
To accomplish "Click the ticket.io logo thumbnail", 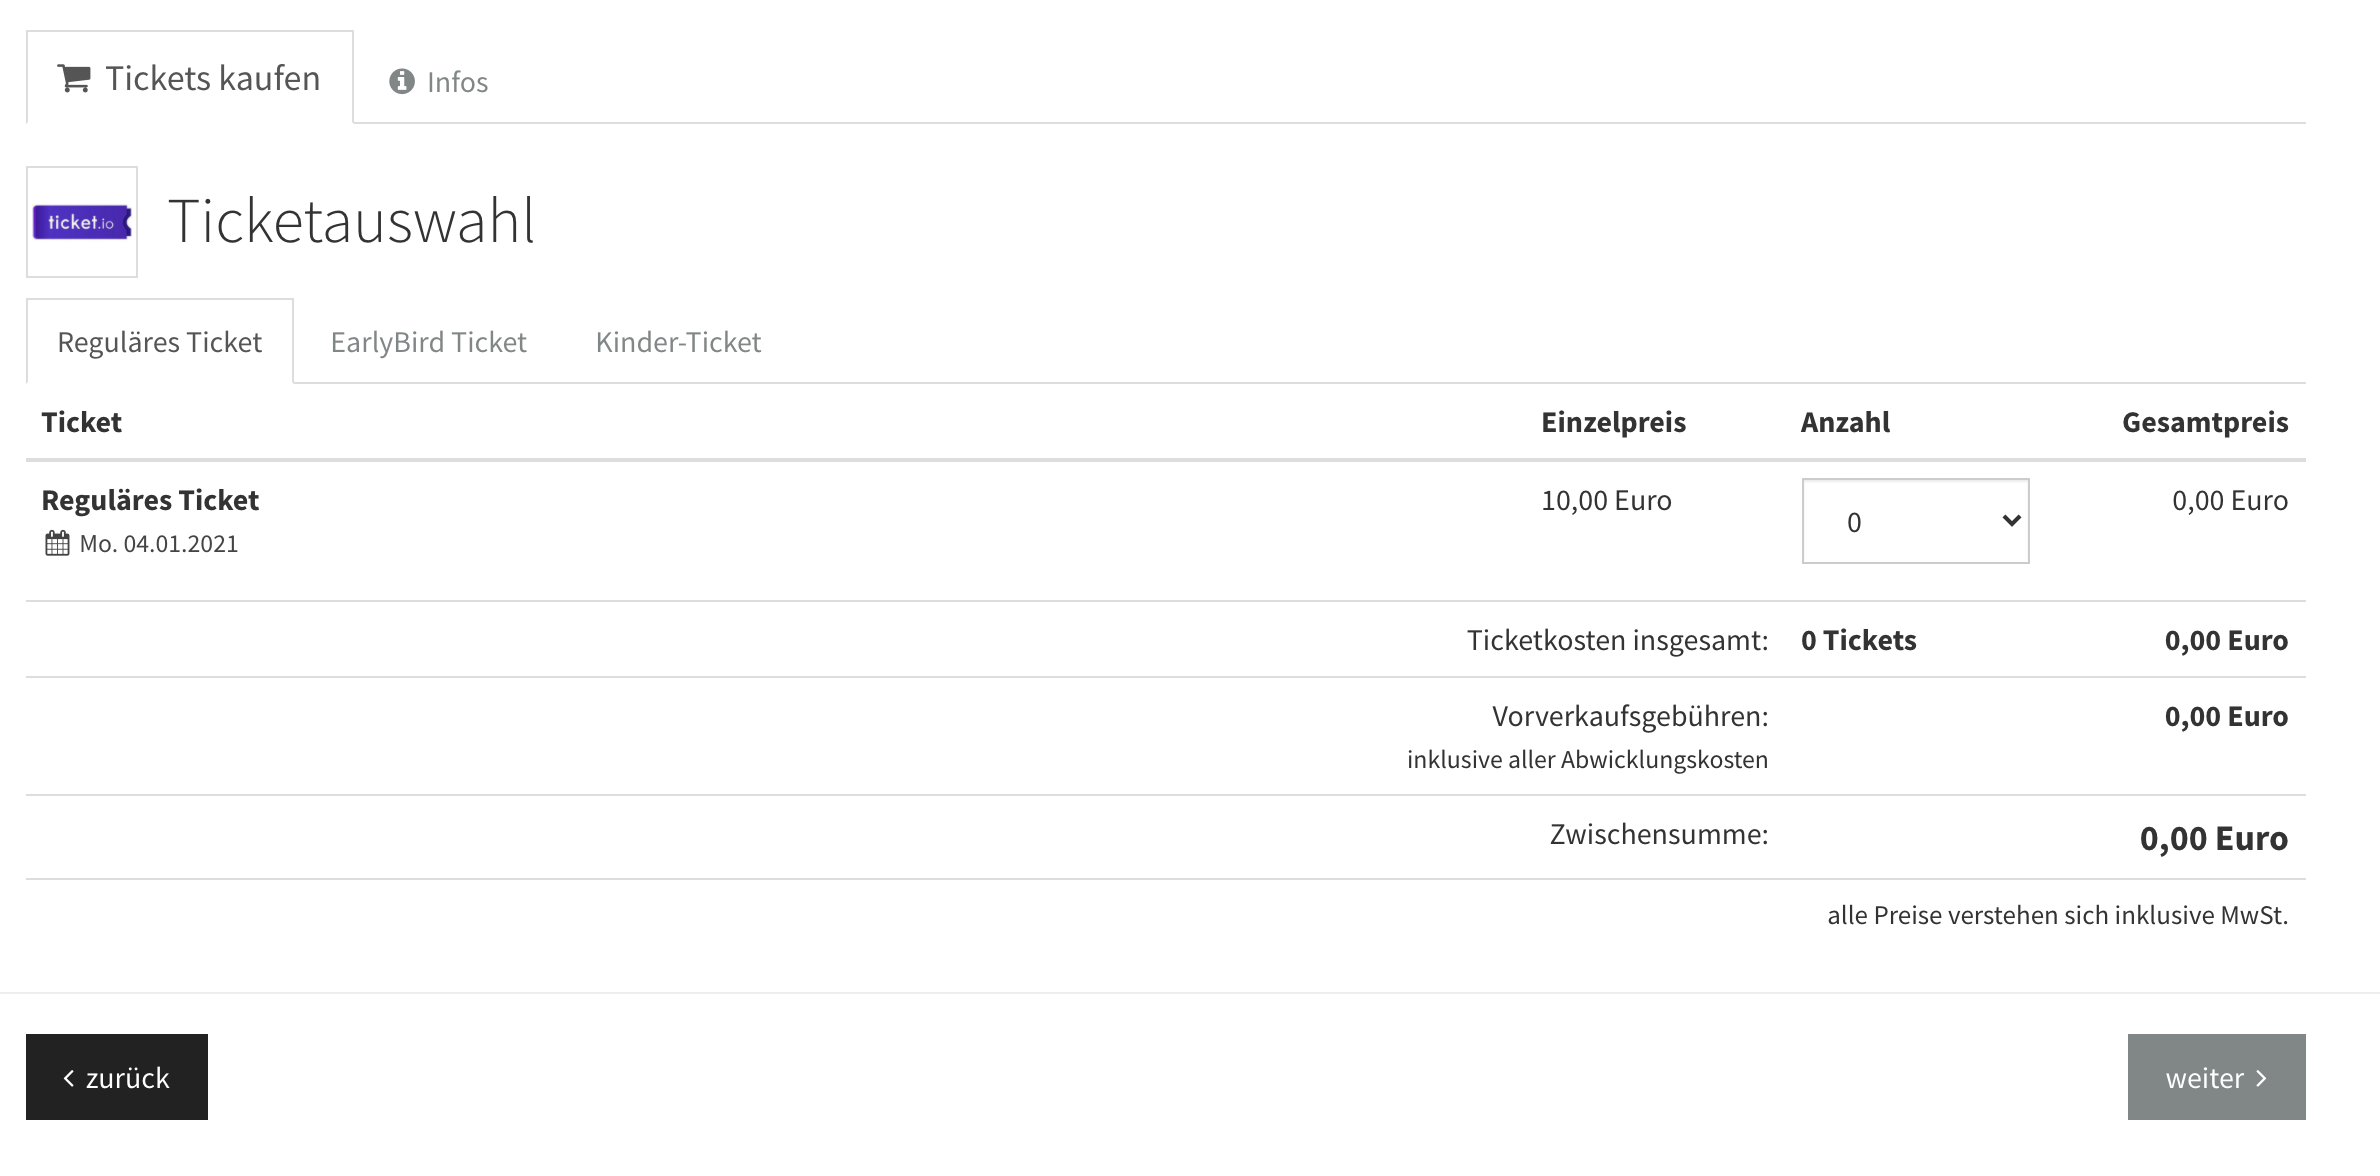I will [x=82, y=222].
